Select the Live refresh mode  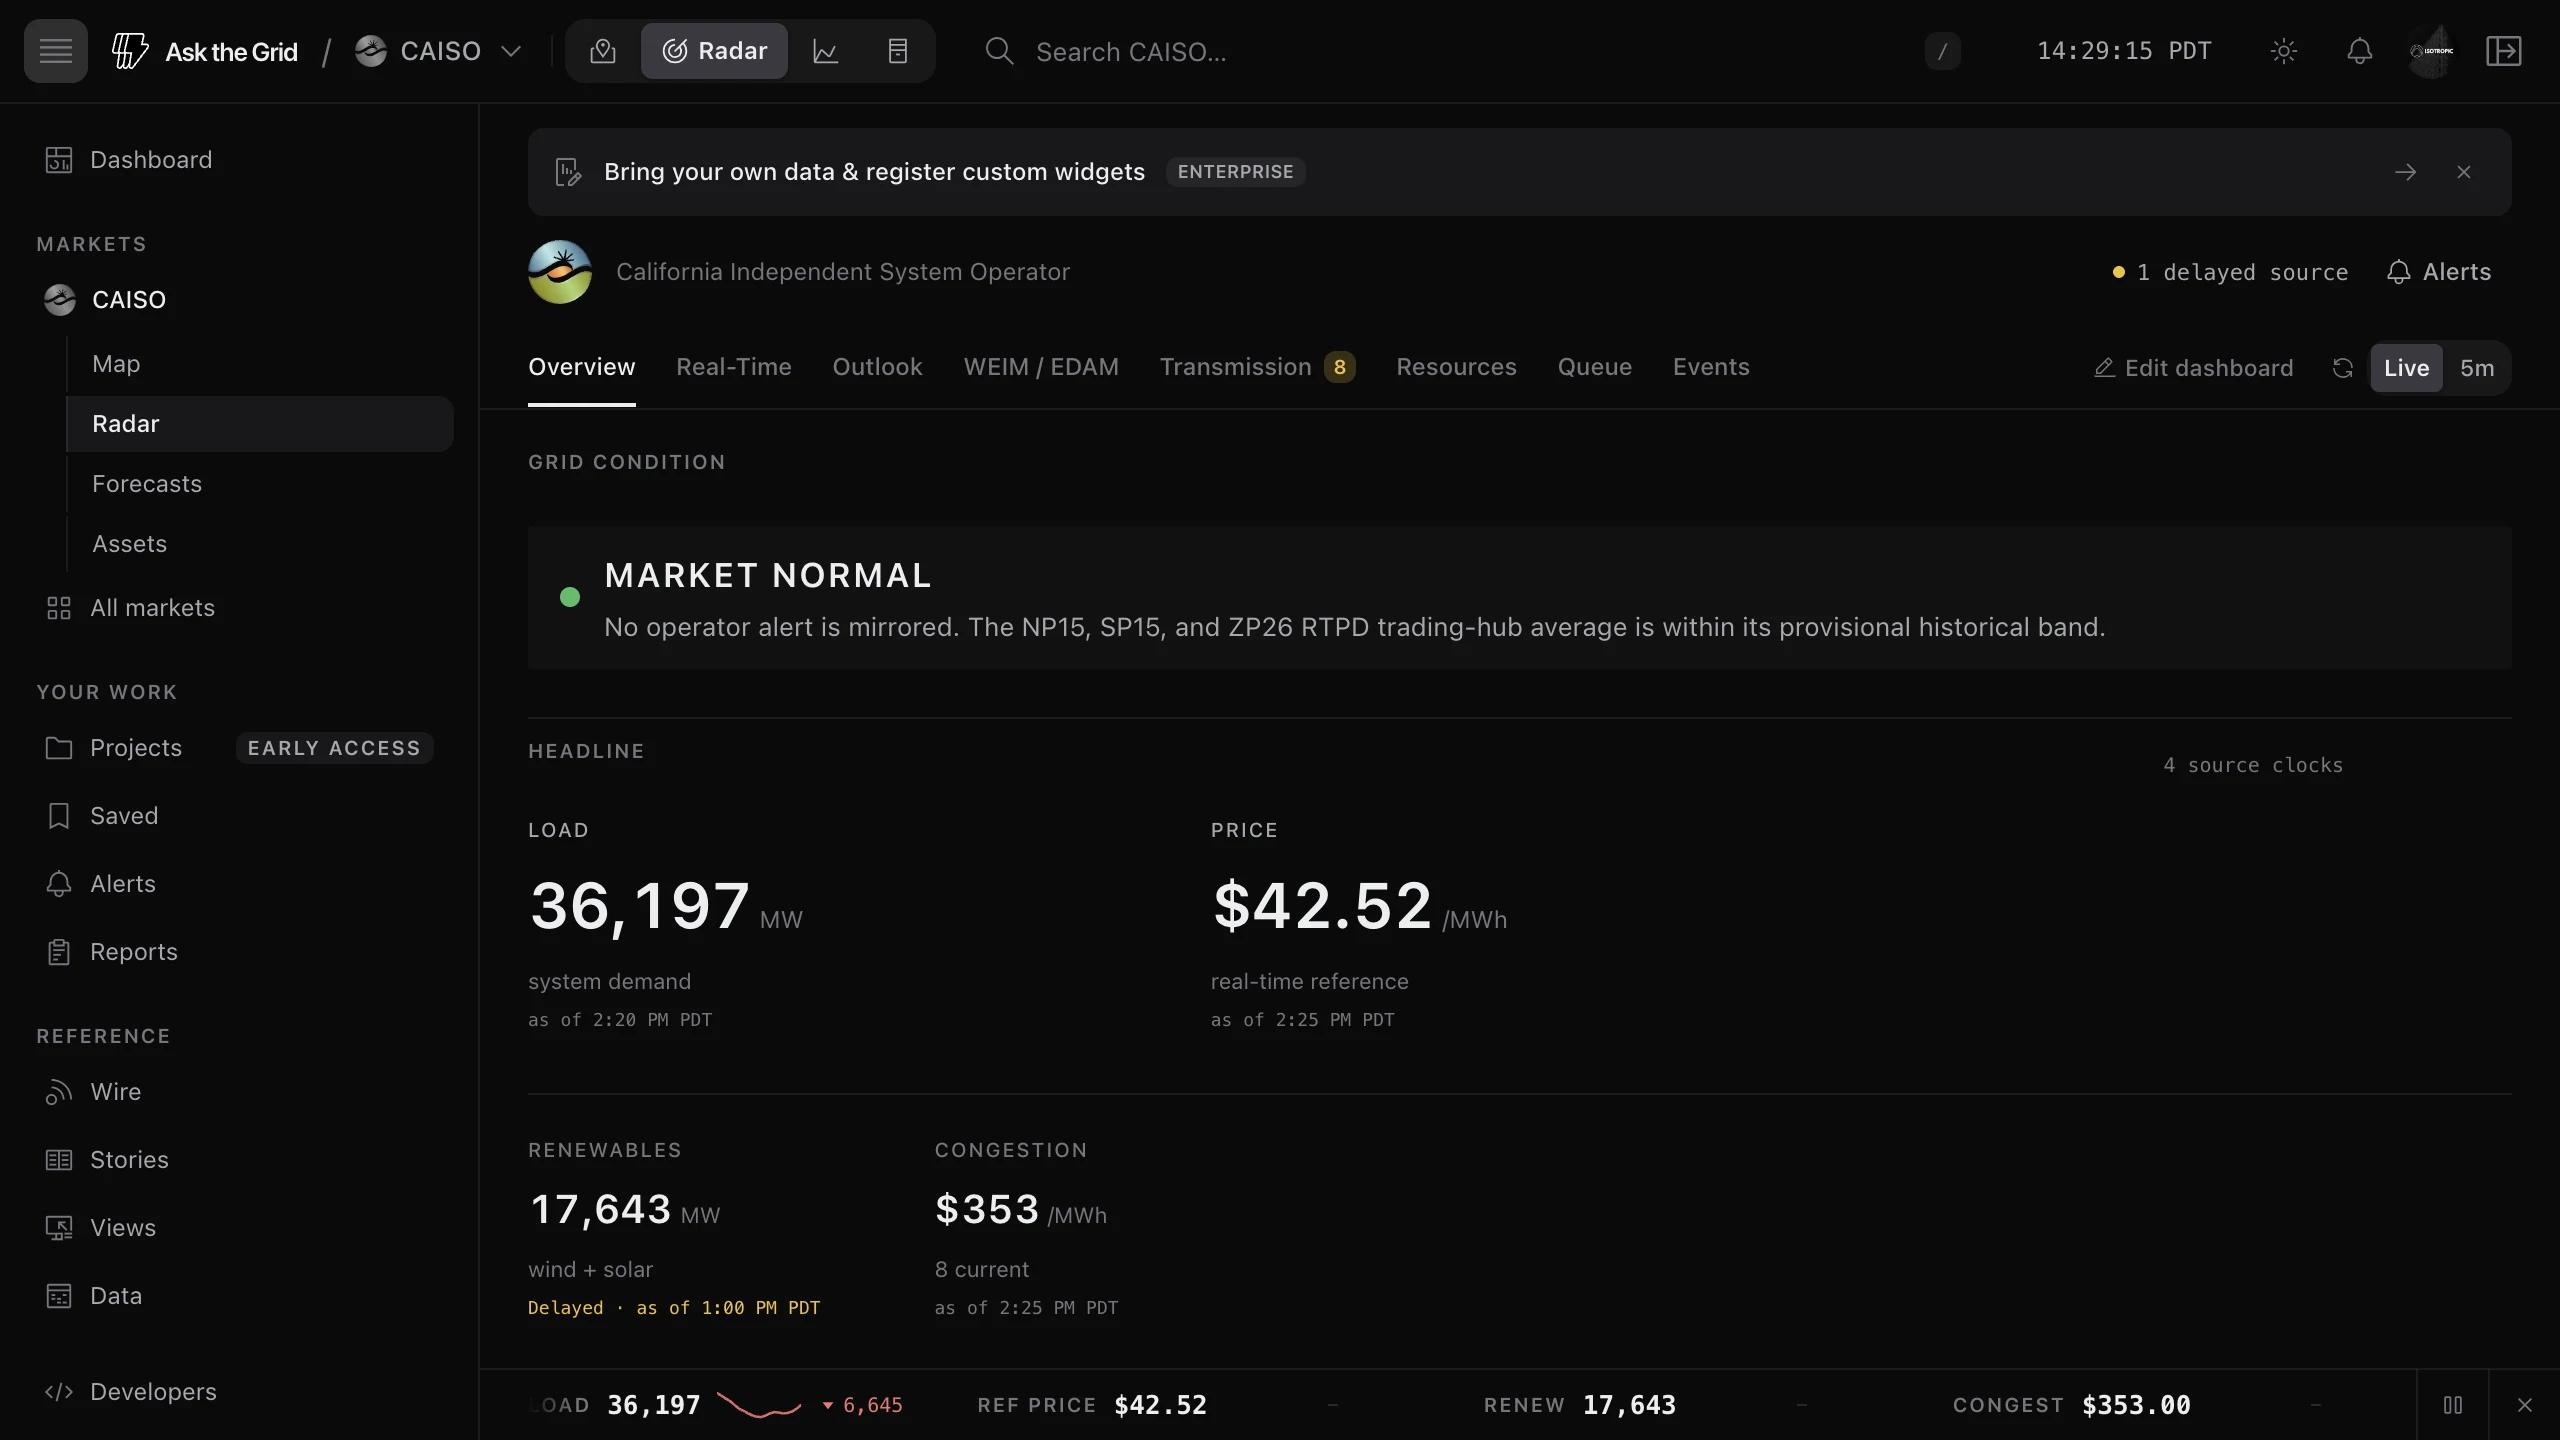point(2406,368)
